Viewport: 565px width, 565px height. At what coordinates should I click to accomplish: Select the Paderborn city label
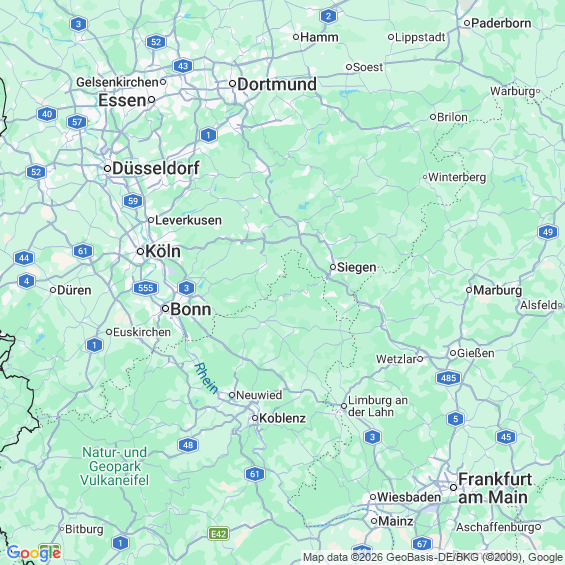[501, 23]
